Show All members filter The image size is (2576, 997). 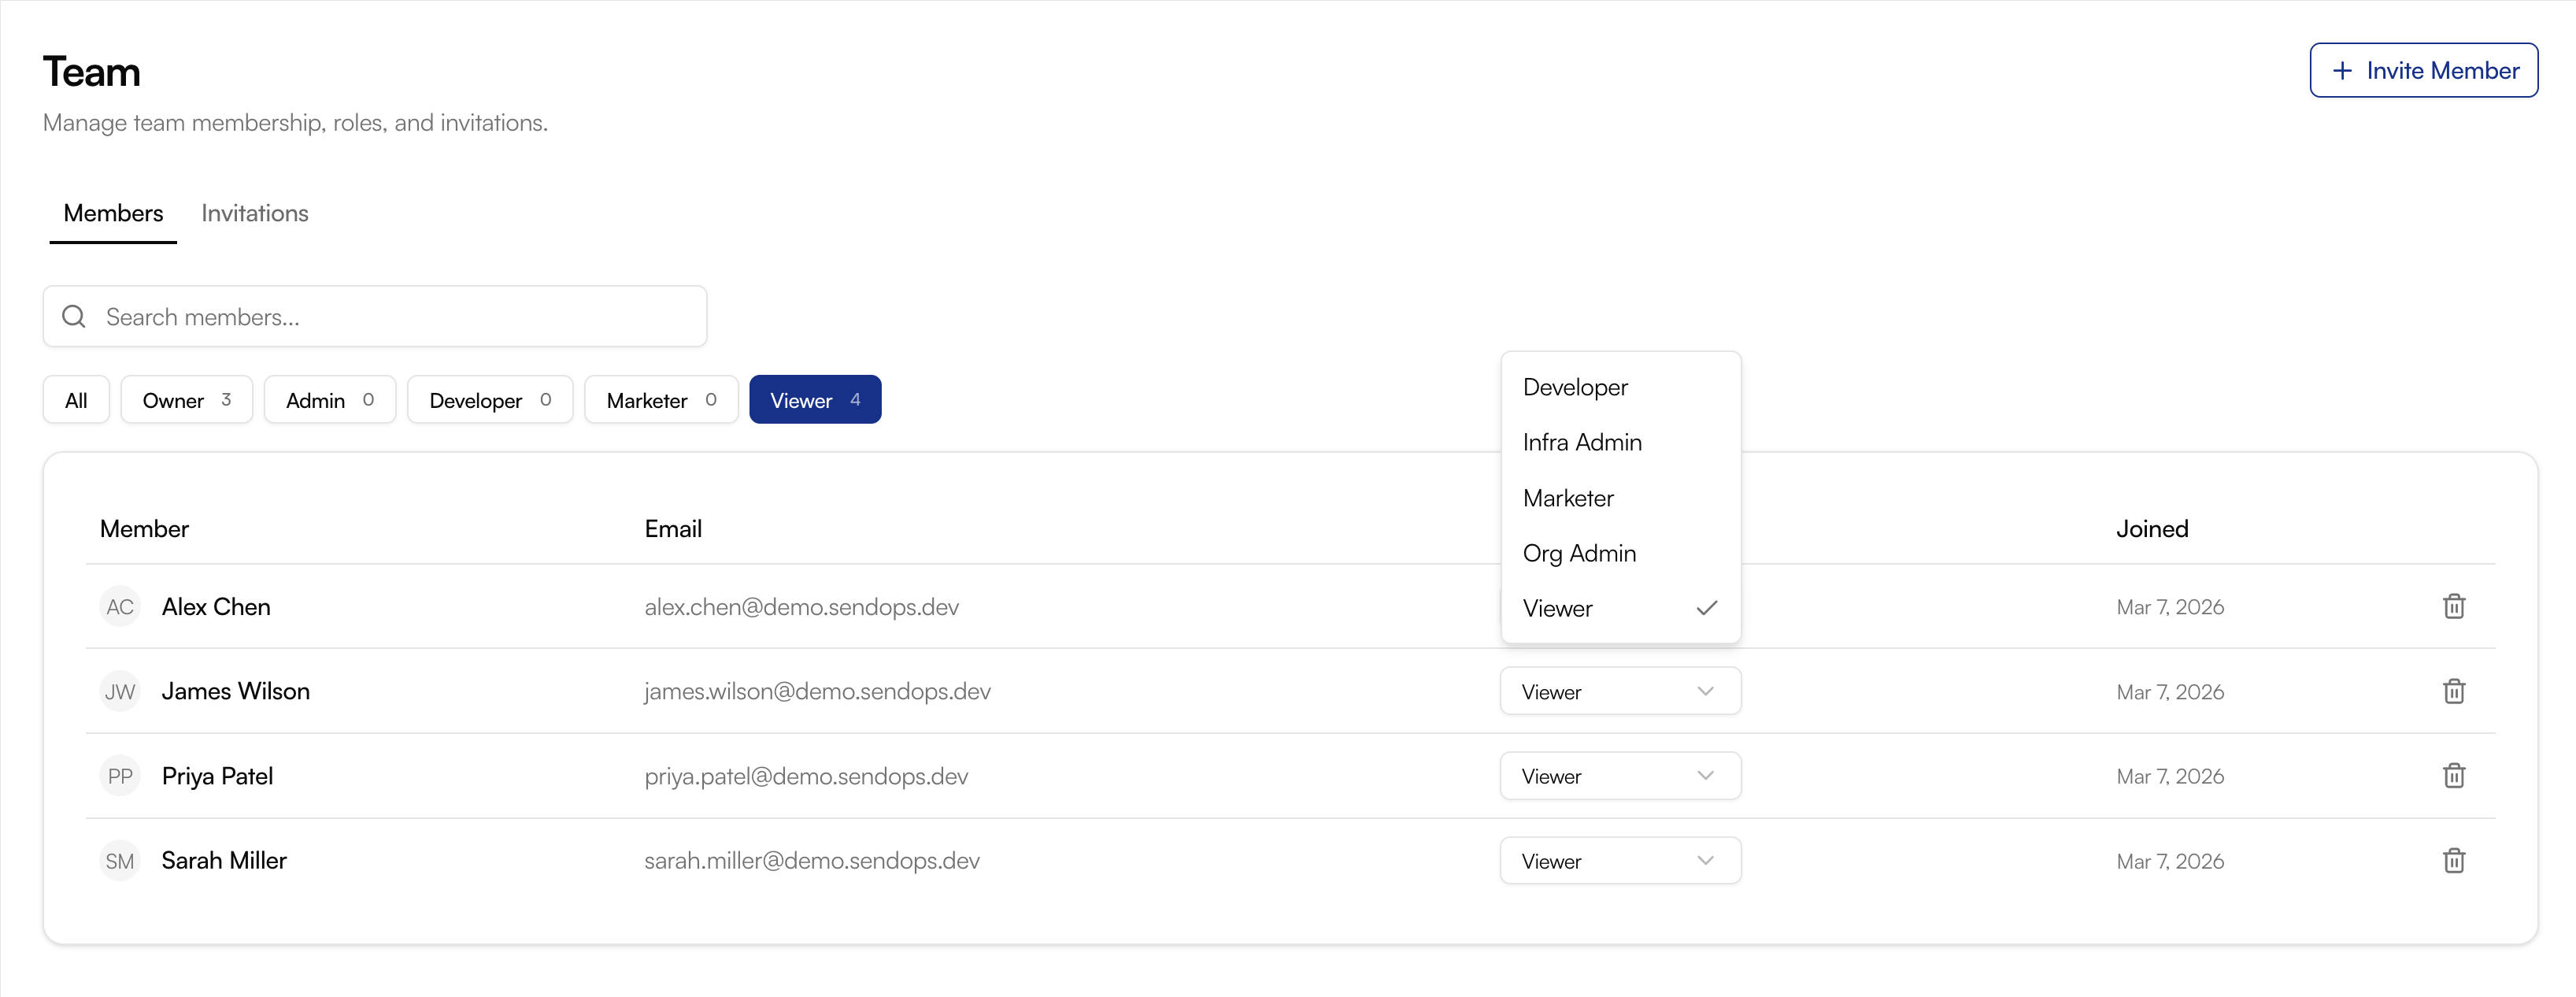point(76,400)
